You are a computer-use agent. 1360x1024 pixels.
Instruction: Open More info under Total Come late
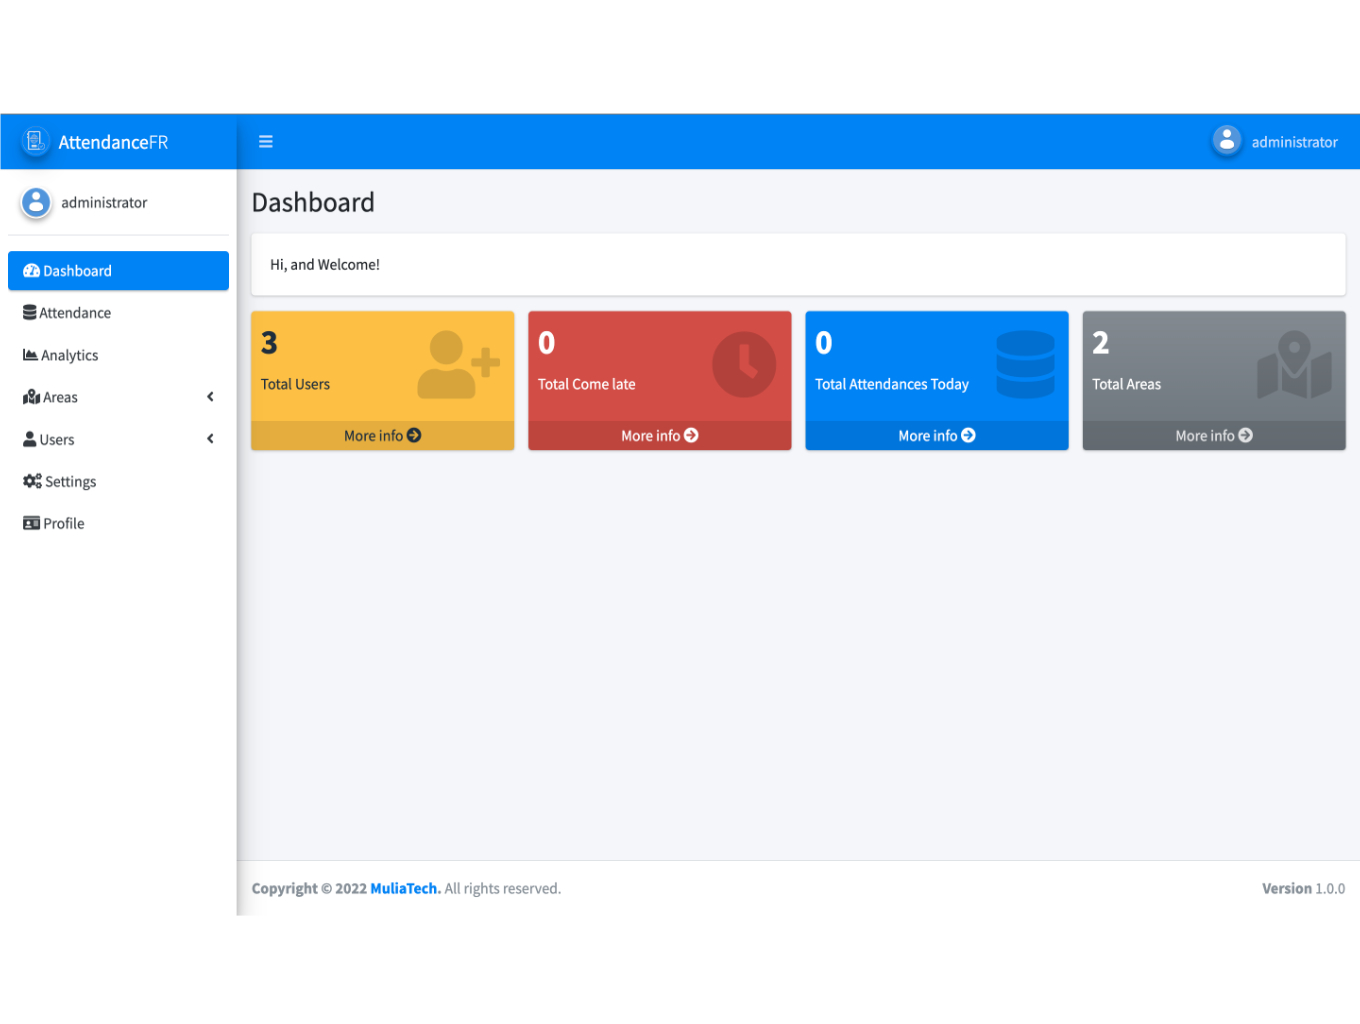click(x=659, y=436)
